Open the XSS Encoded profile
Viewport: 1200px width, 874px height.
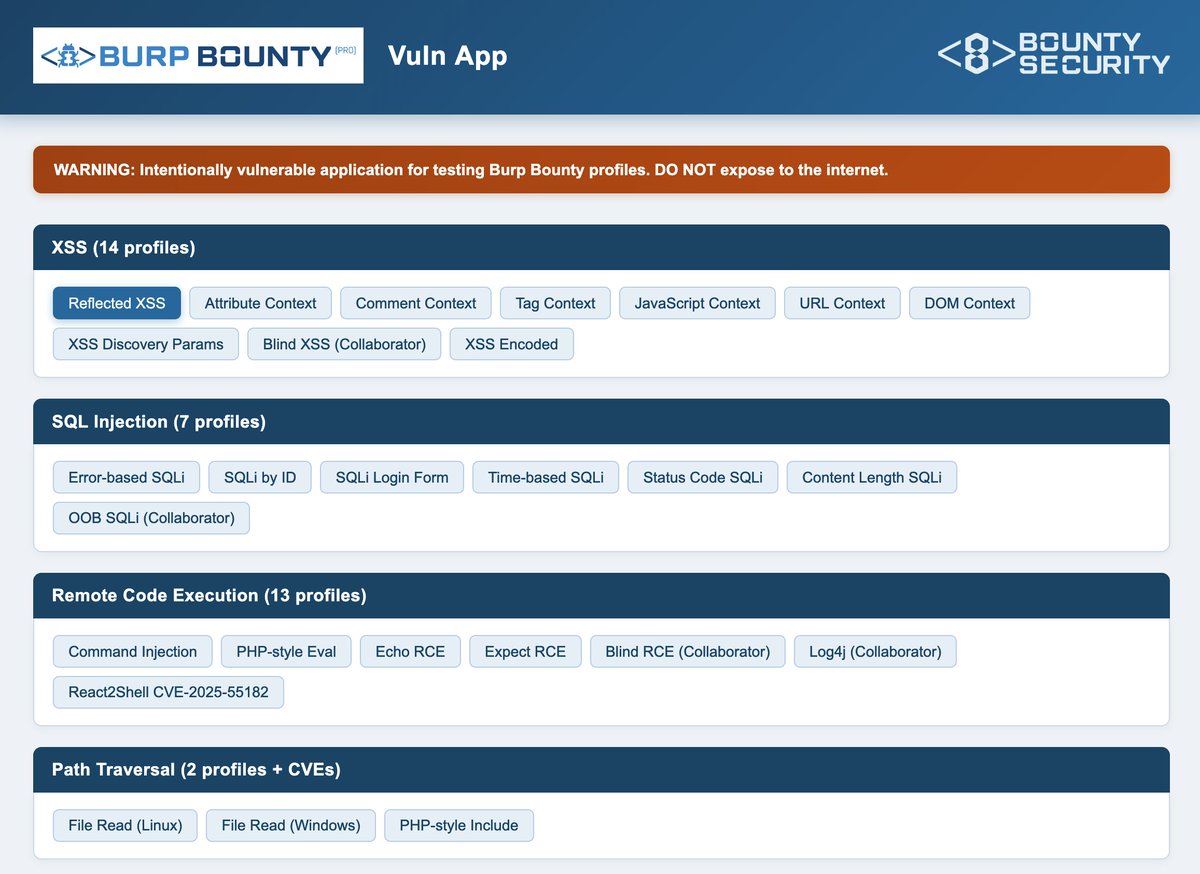tap(511, 343)
